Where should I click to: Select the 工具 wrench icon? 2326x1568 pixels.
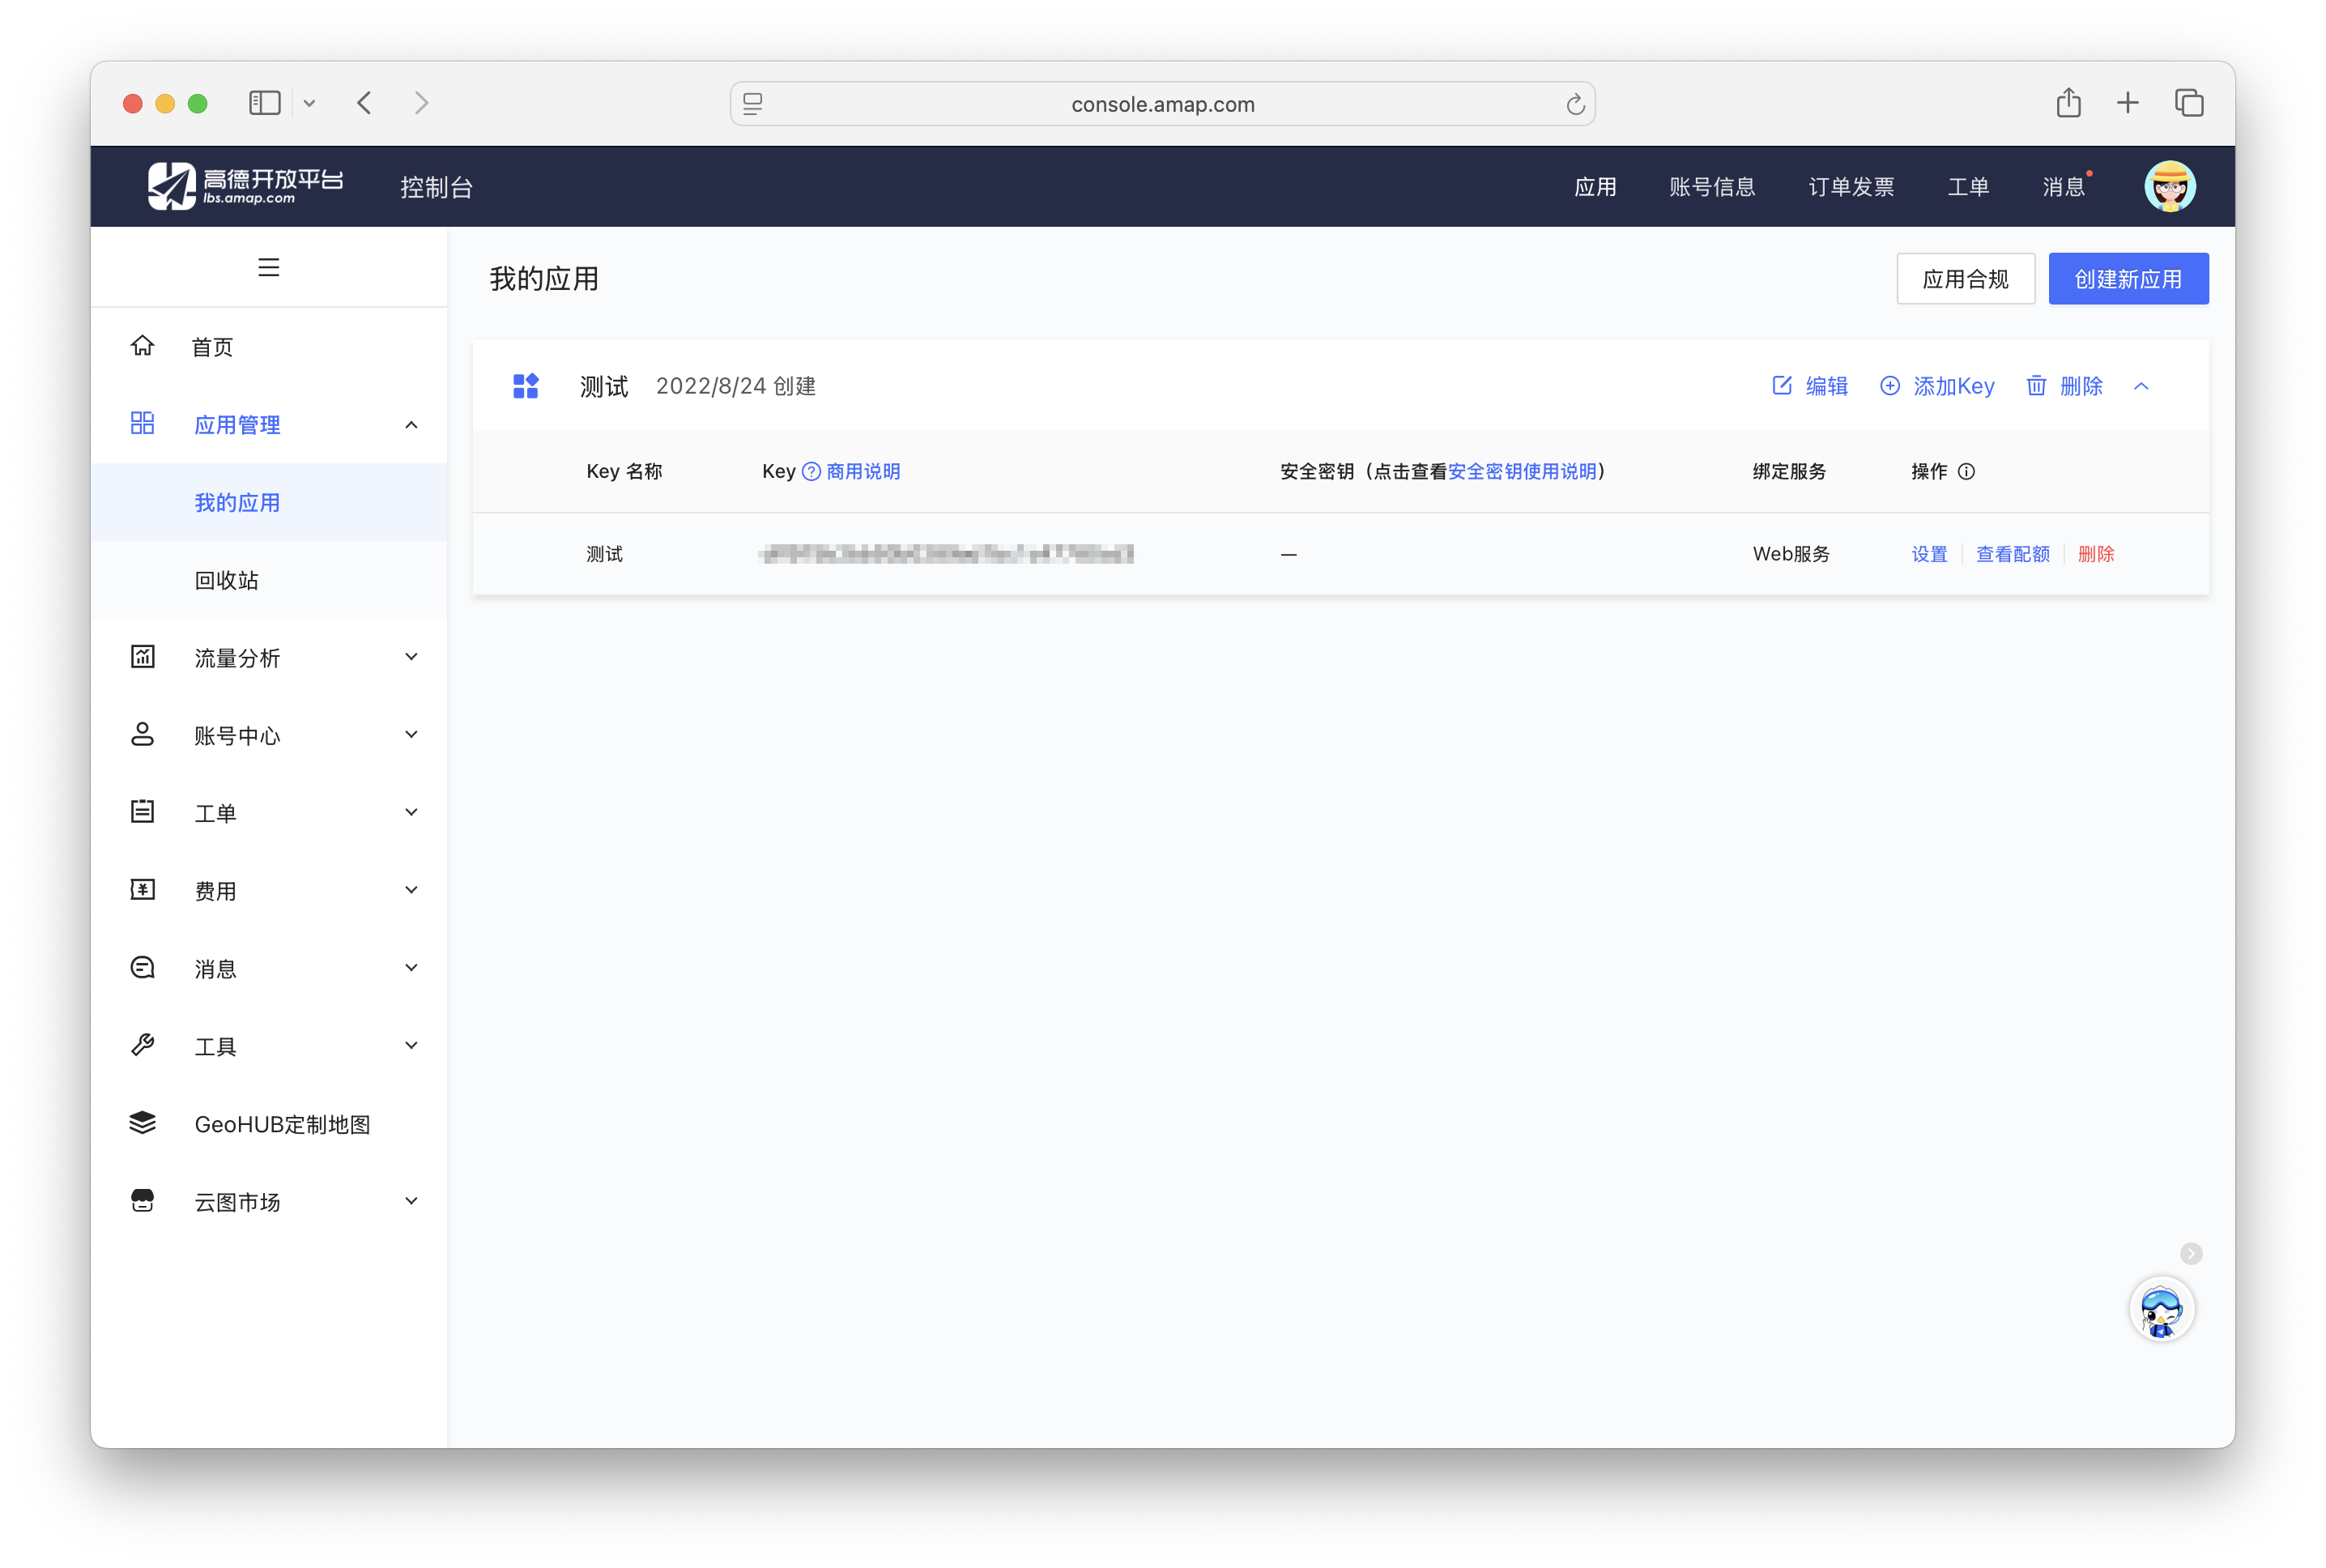143,1045
